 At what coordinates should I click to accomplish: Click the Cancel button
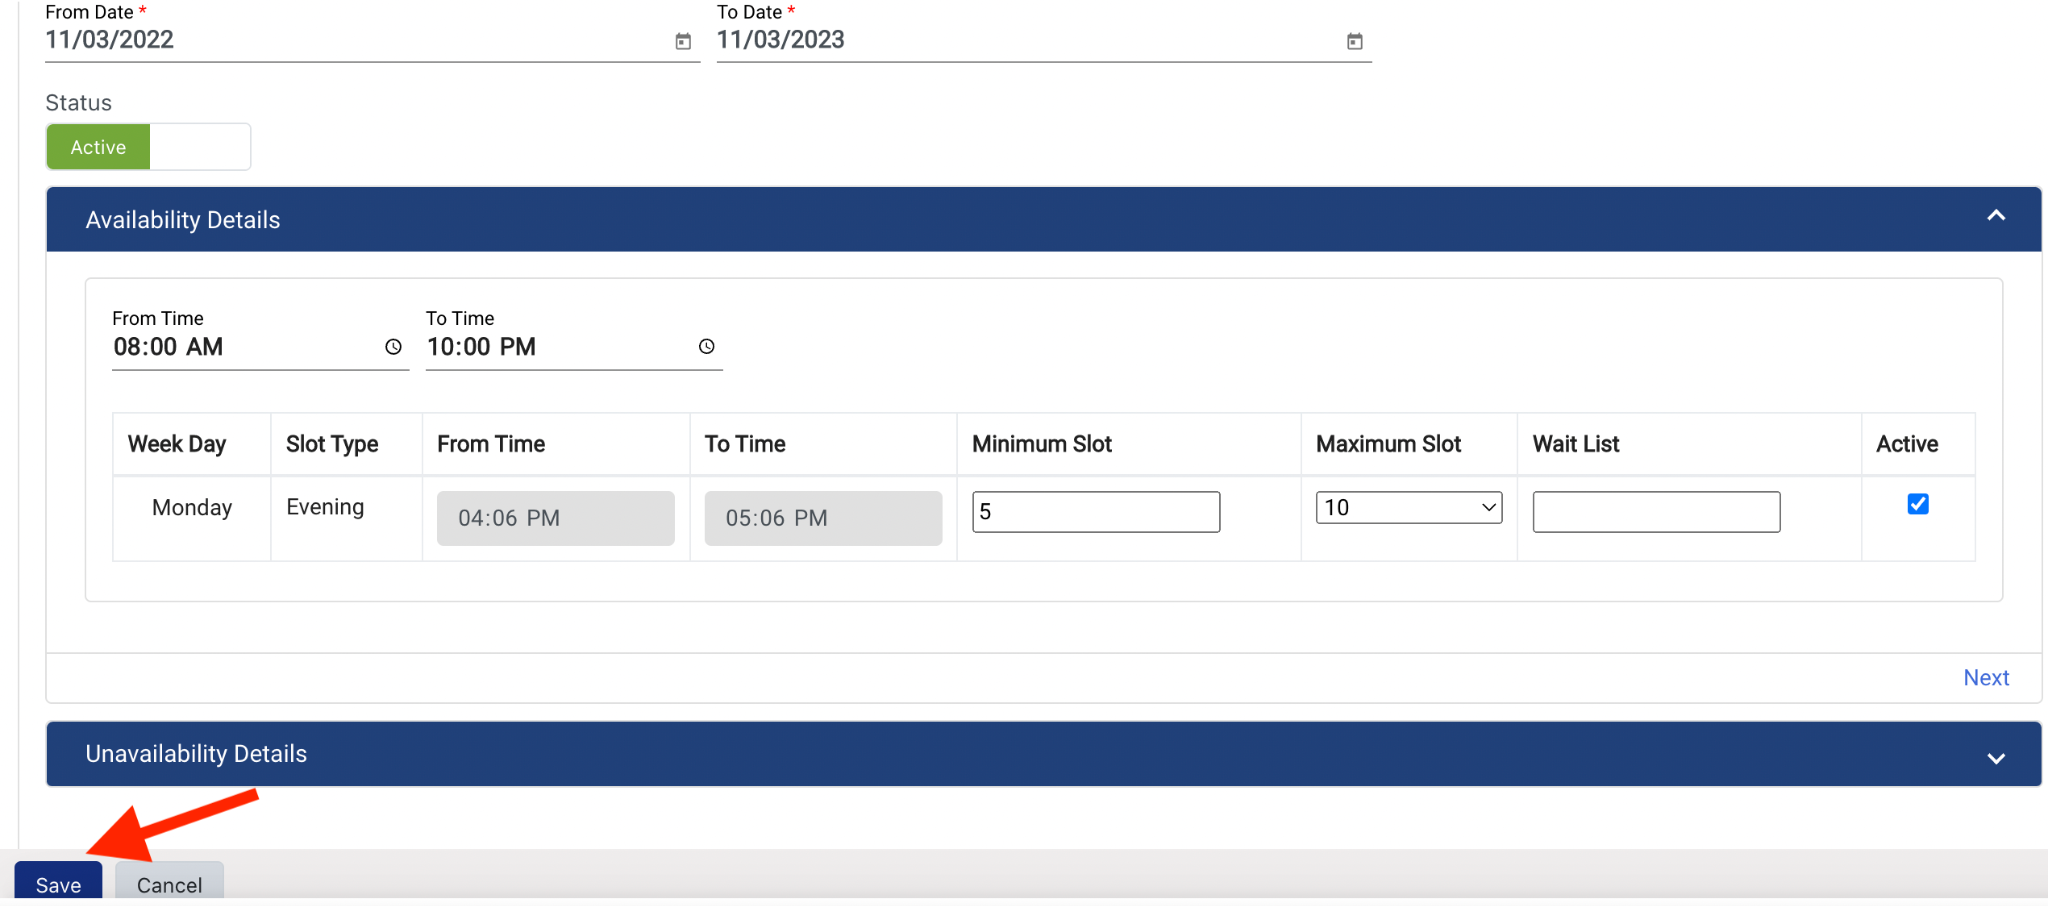click(x=169, y=884)
